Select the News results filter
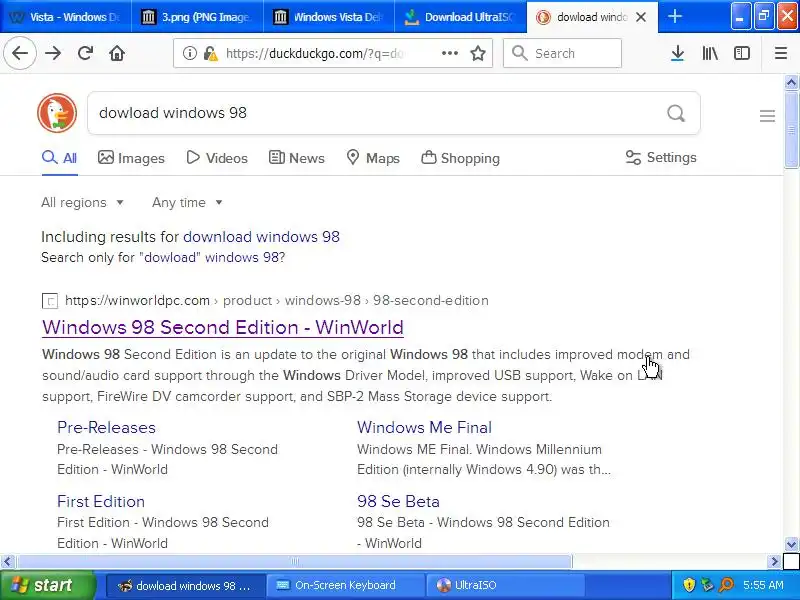The height and width of the screenshot is (600, 800). coord(296,158)
